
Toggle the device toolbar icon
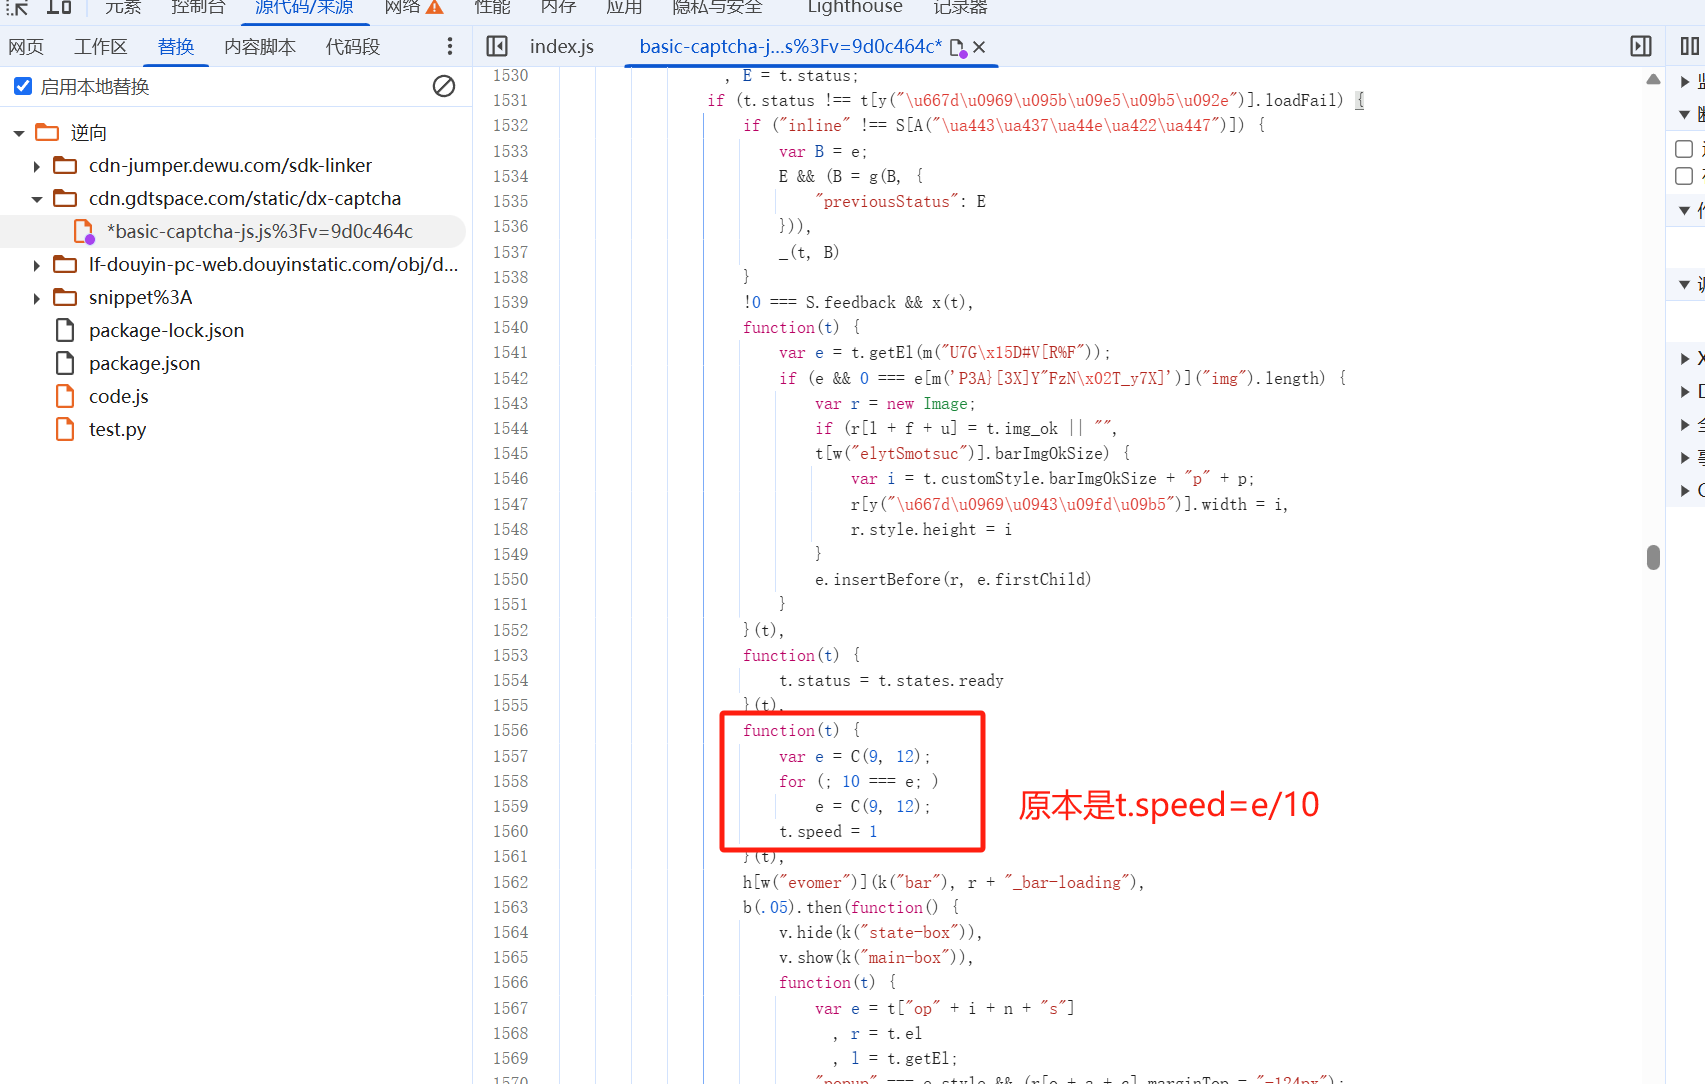pos(59,7)
